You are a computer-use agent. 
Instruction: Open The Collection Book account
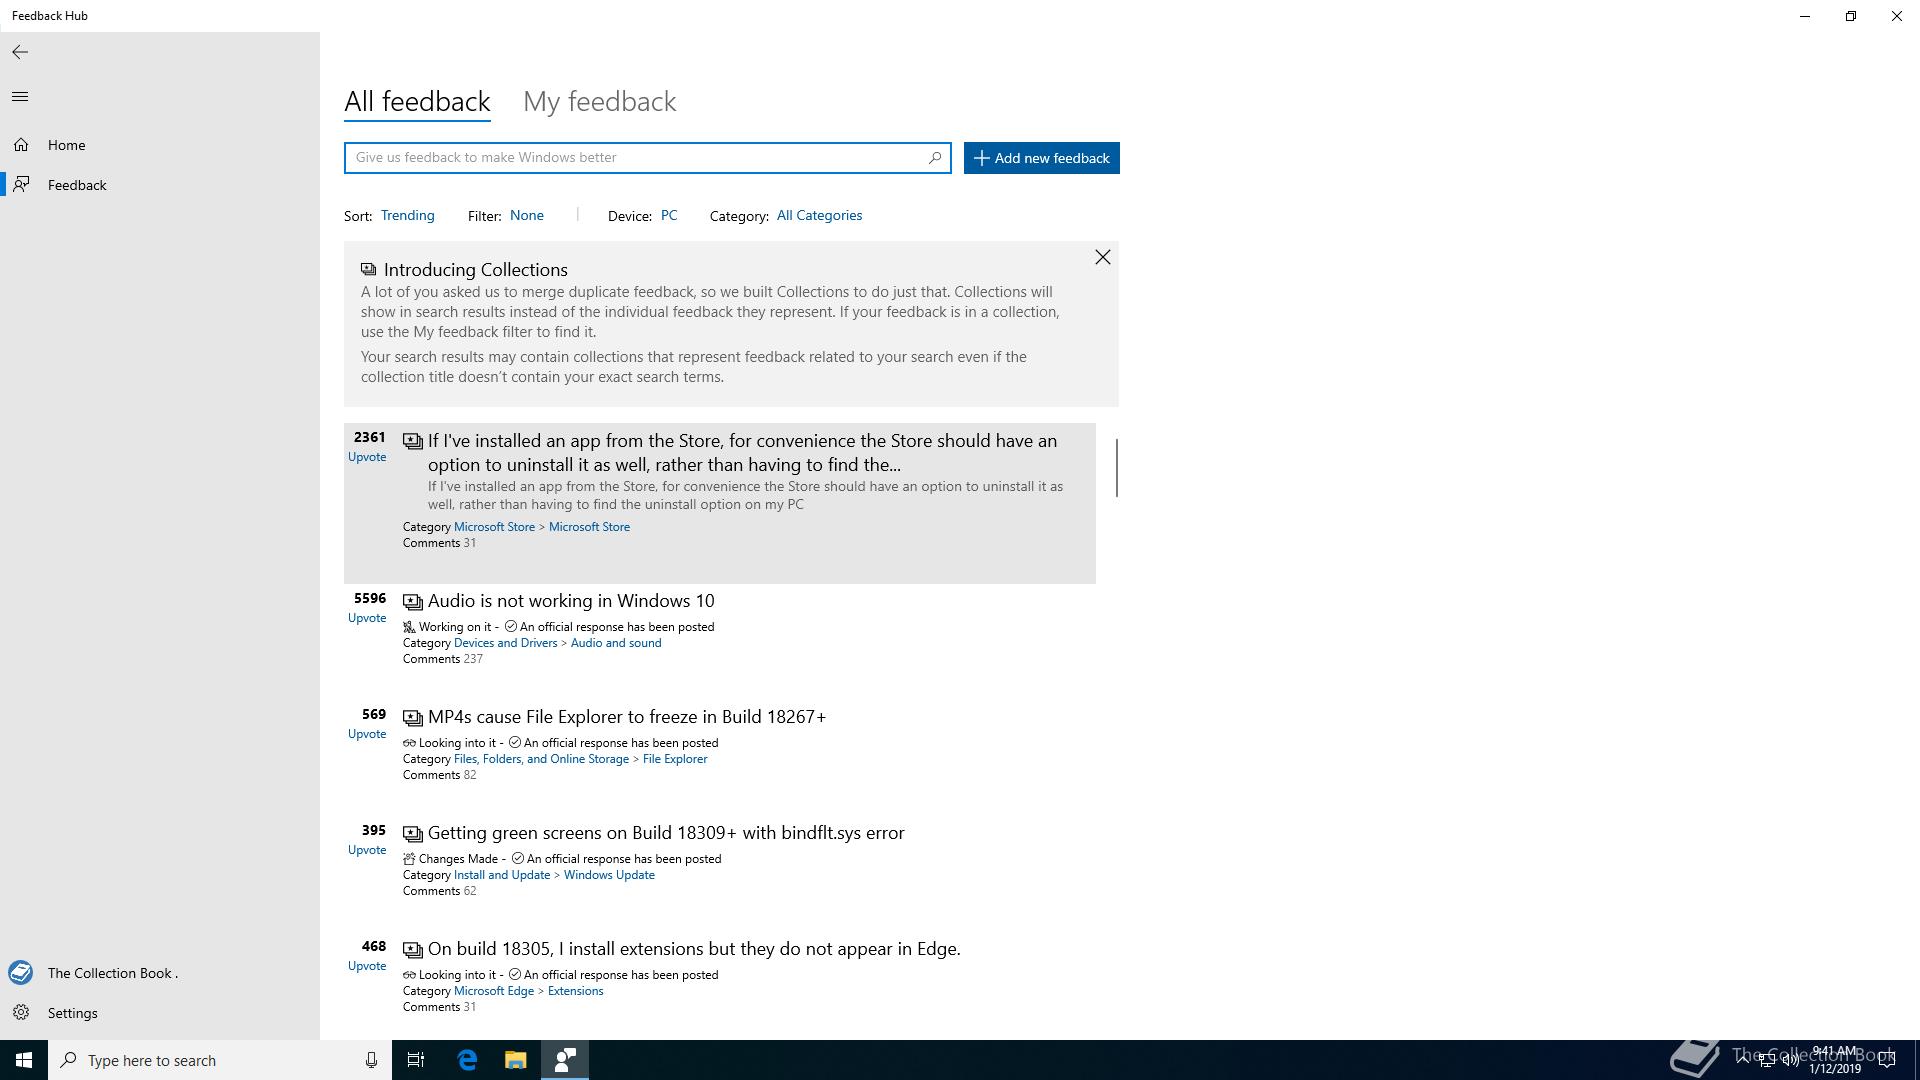click(x=160, y=973)
